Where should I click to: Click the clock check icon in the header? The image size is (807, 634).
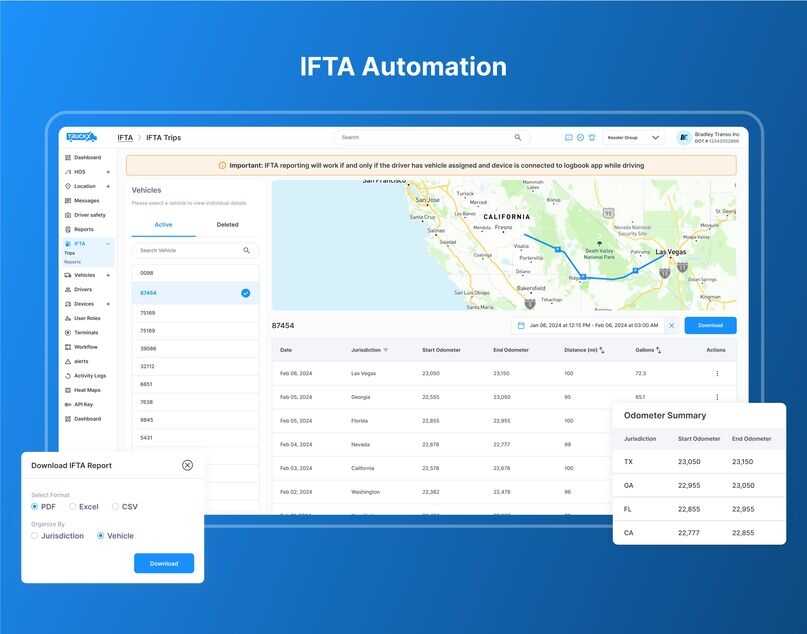pos(581,137)
